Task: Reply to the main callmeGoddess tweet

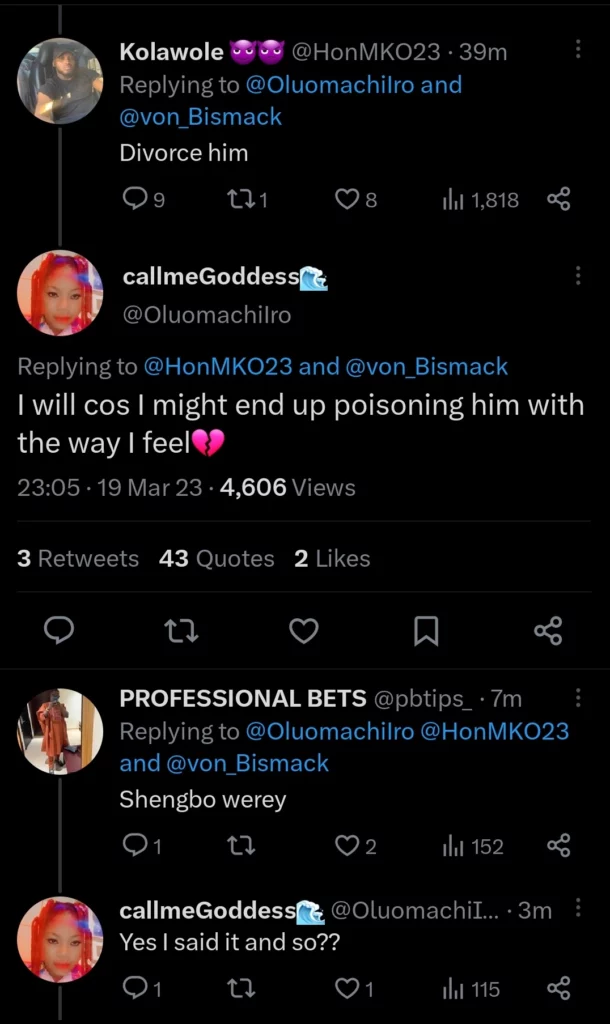Action: coord(59,631)
